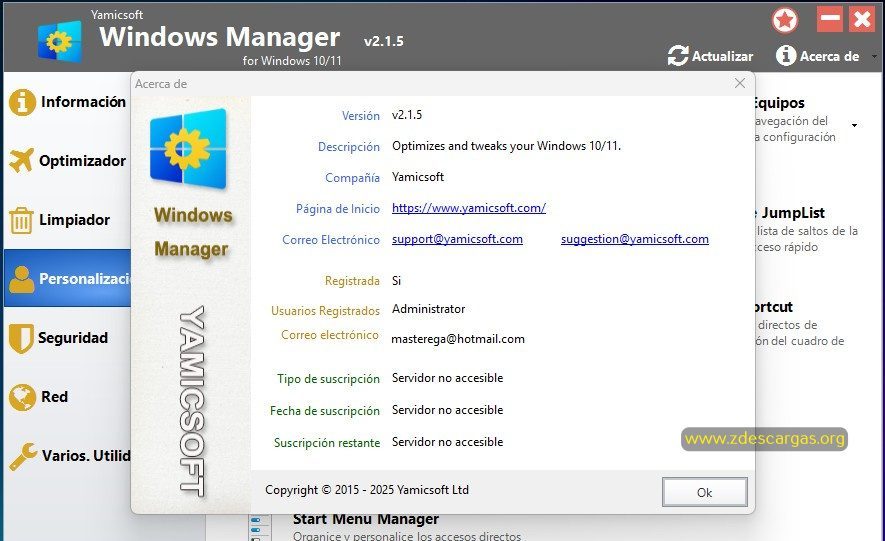Viewport: 885px width, 541px height.
Task: Open the https://www.yamicsoft.com/ link
Action: (x=468, y=208)
